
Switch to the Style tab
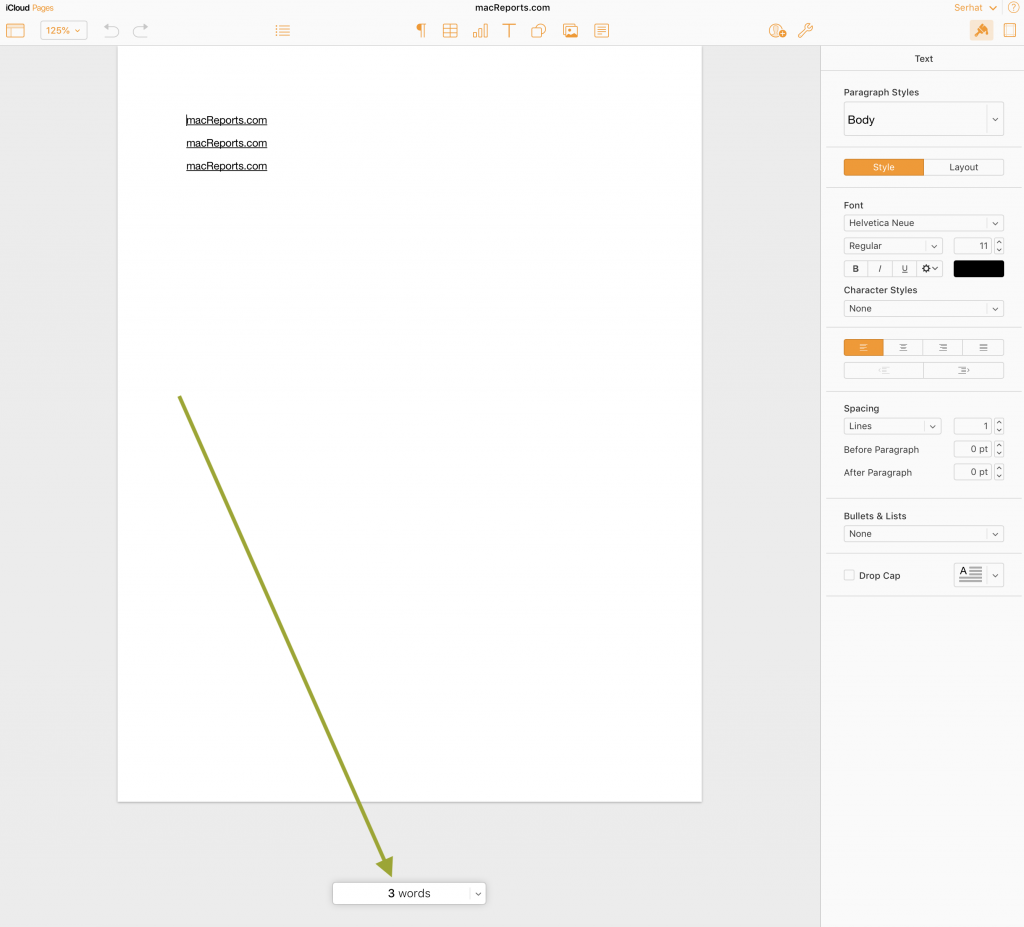(884, 167)
